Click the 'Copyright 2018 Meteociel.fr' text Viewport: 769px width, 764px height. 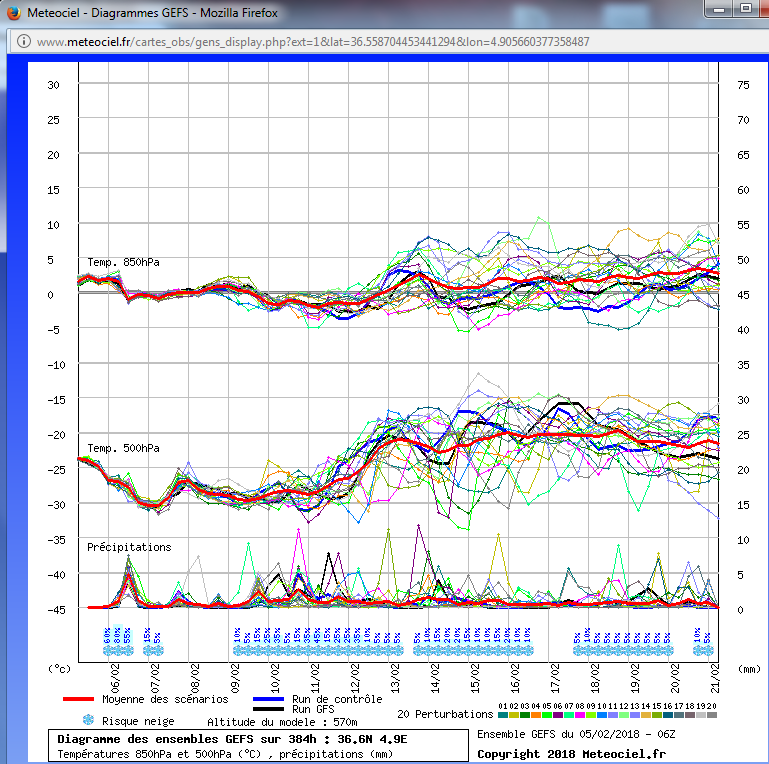click(571, 754)
